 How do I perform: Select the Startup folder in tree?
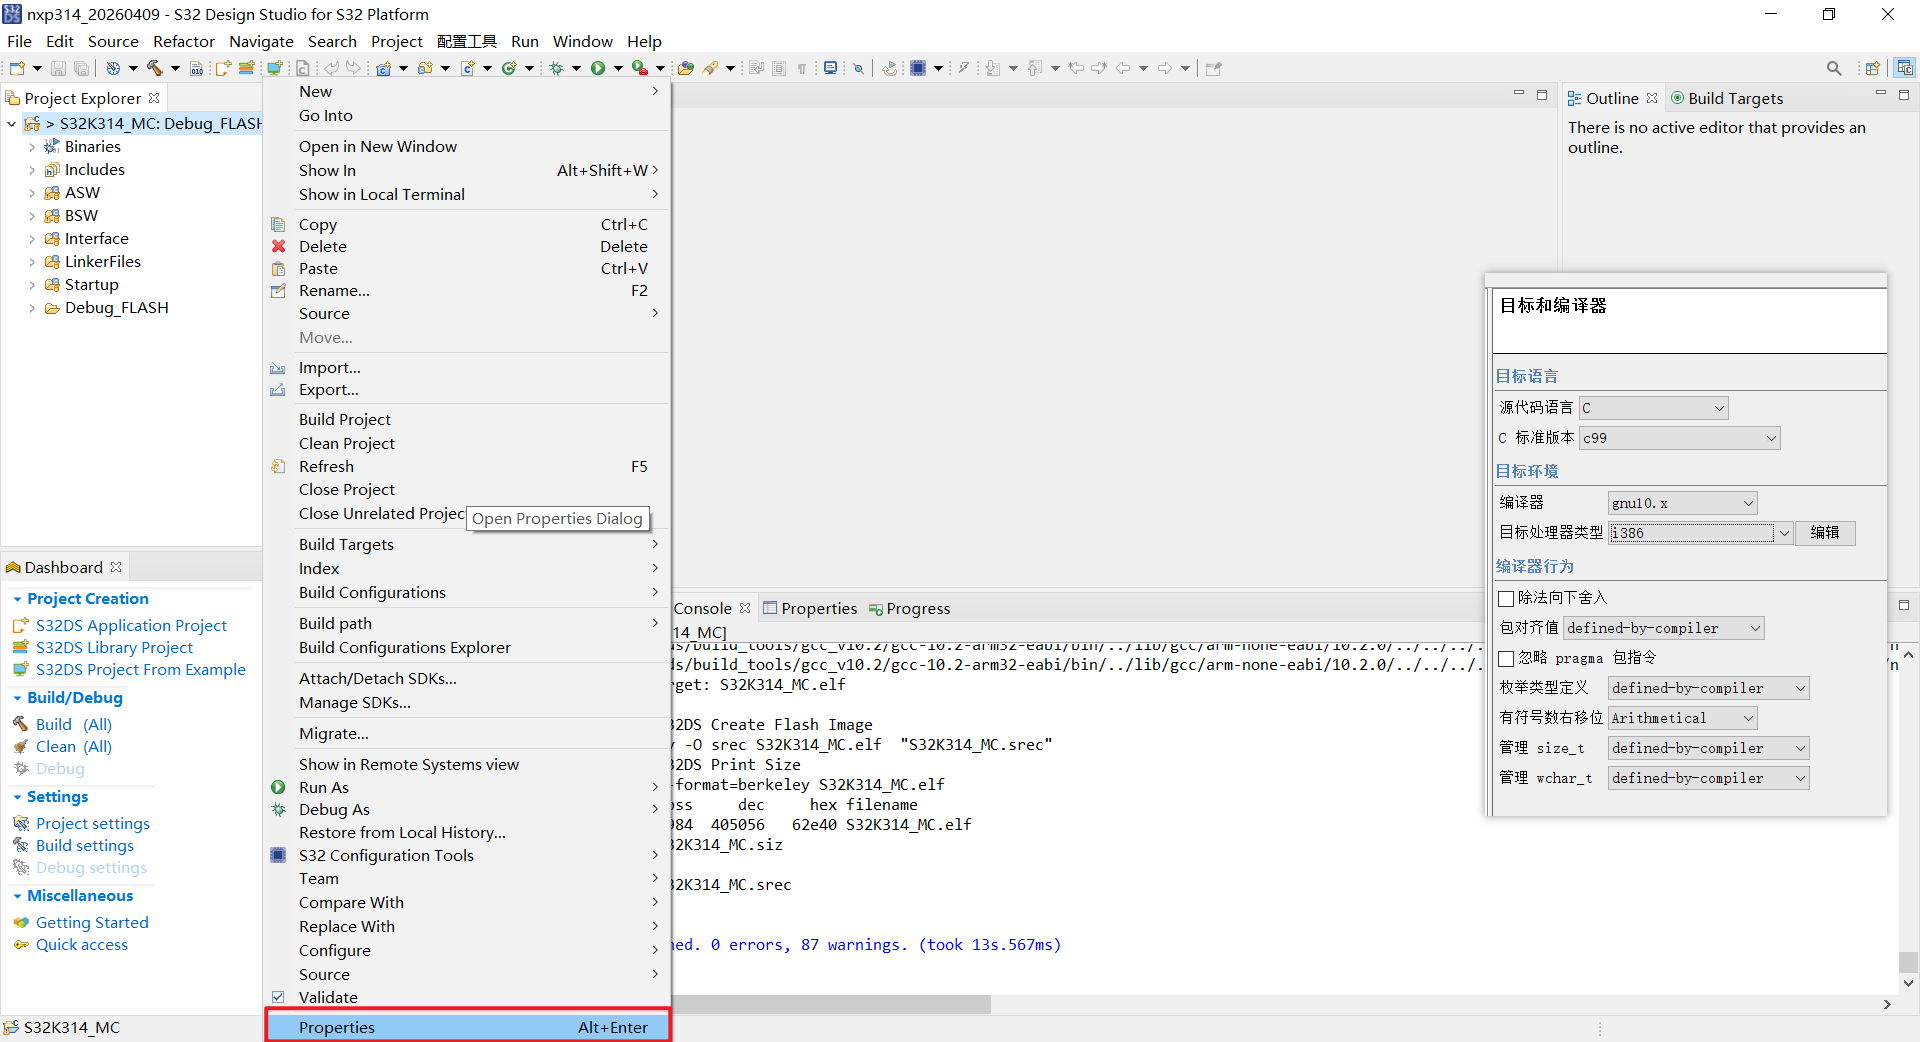tap(91, 285)
